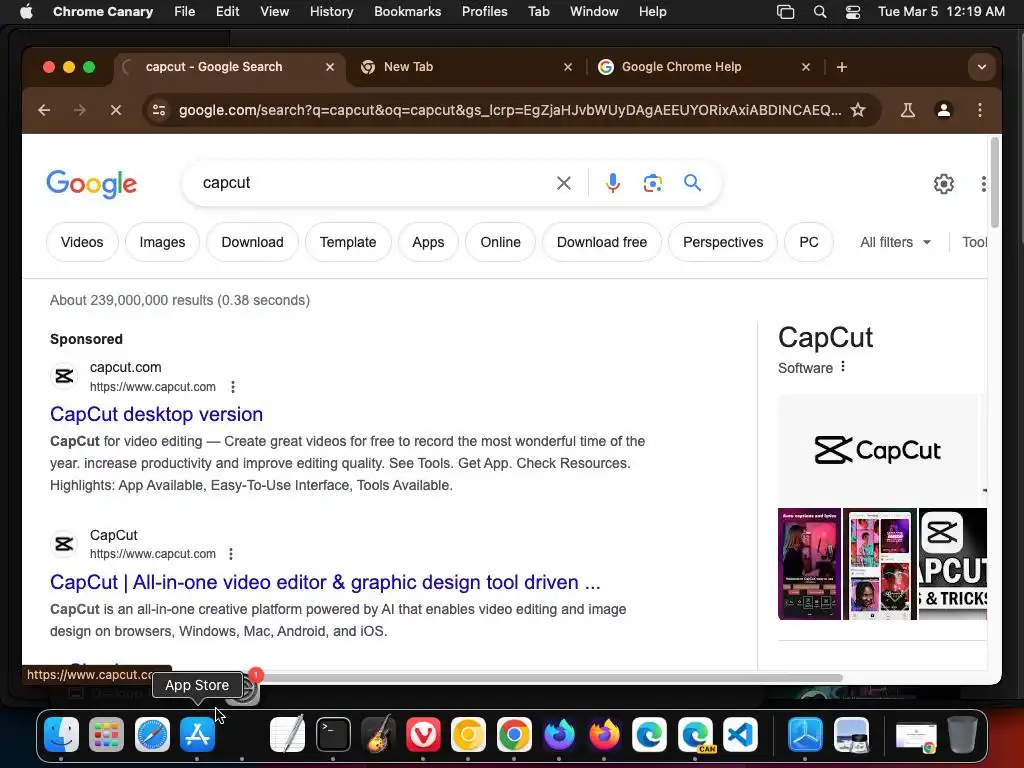Open Google quick settings gear
Image resolution: width=1024 pixels, height=768 pixels.
pos(944,184)
